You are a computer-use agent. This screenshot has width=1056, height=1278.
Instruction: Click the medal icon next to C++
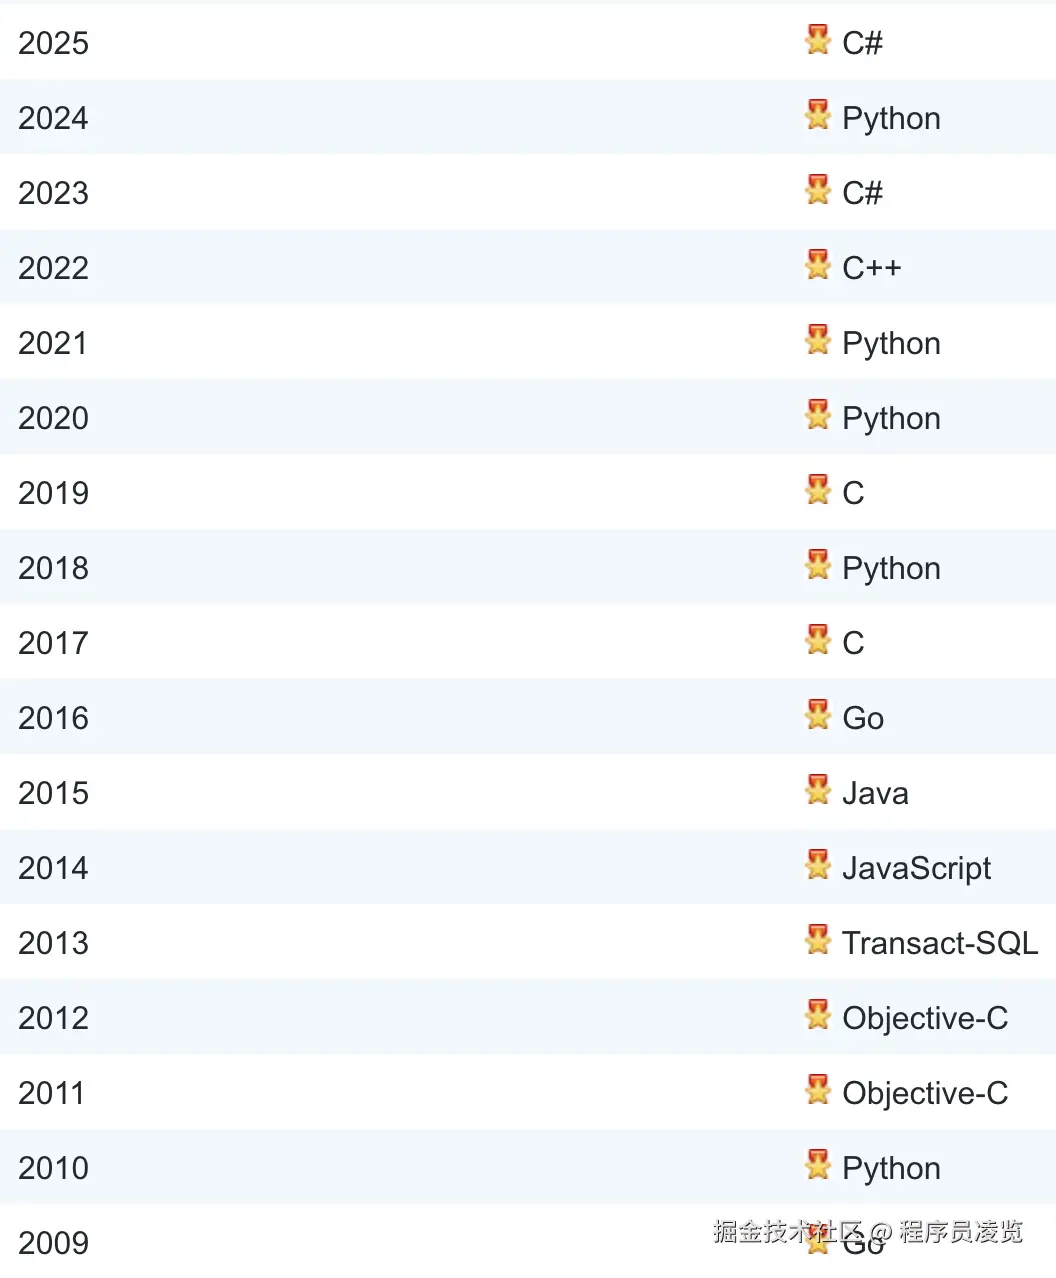818,265
